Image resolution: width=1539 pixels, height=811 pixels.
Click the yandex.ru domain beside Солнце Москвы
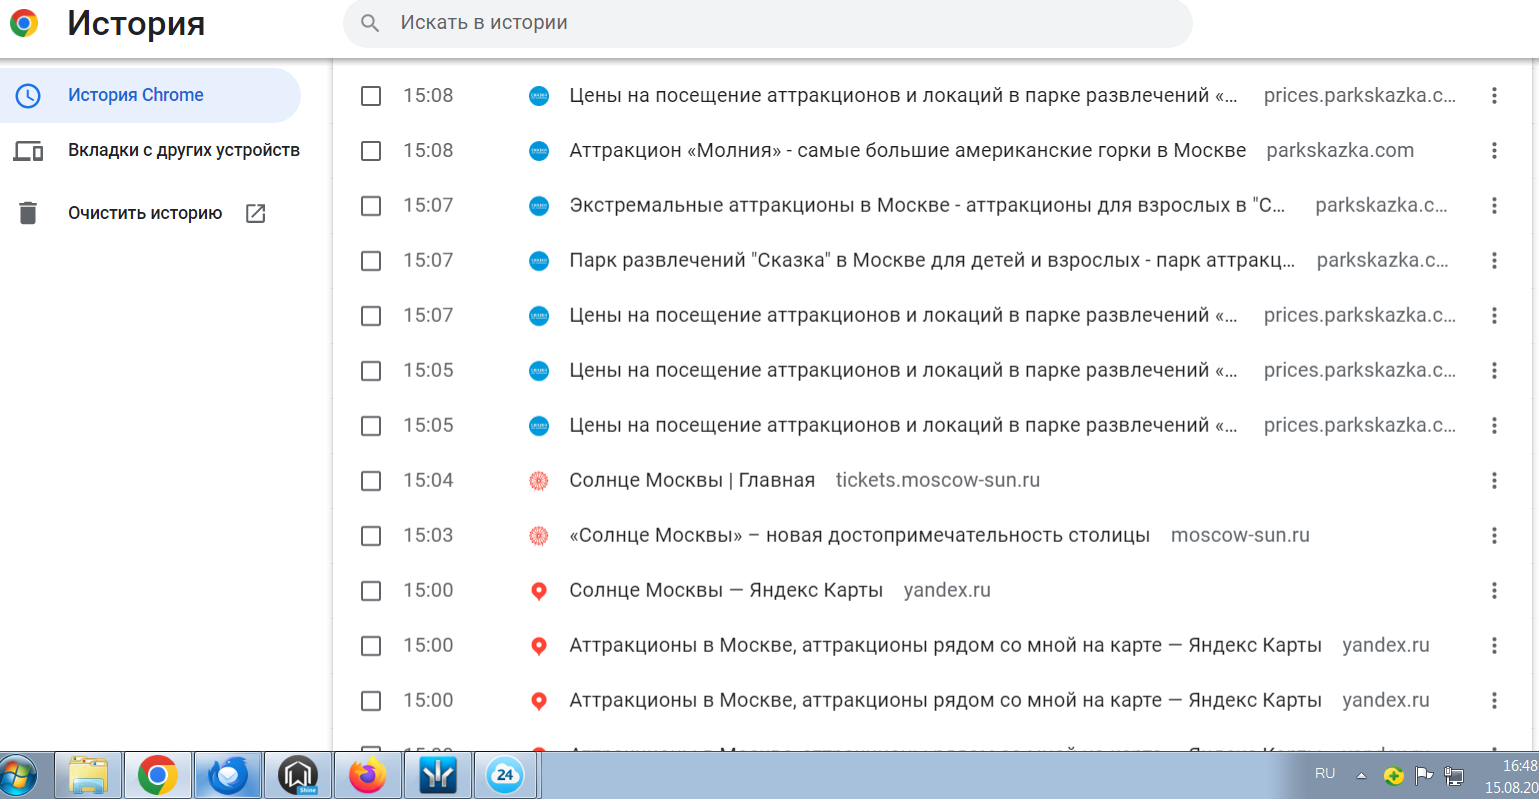pyautogui.click(x=947, y=591)
